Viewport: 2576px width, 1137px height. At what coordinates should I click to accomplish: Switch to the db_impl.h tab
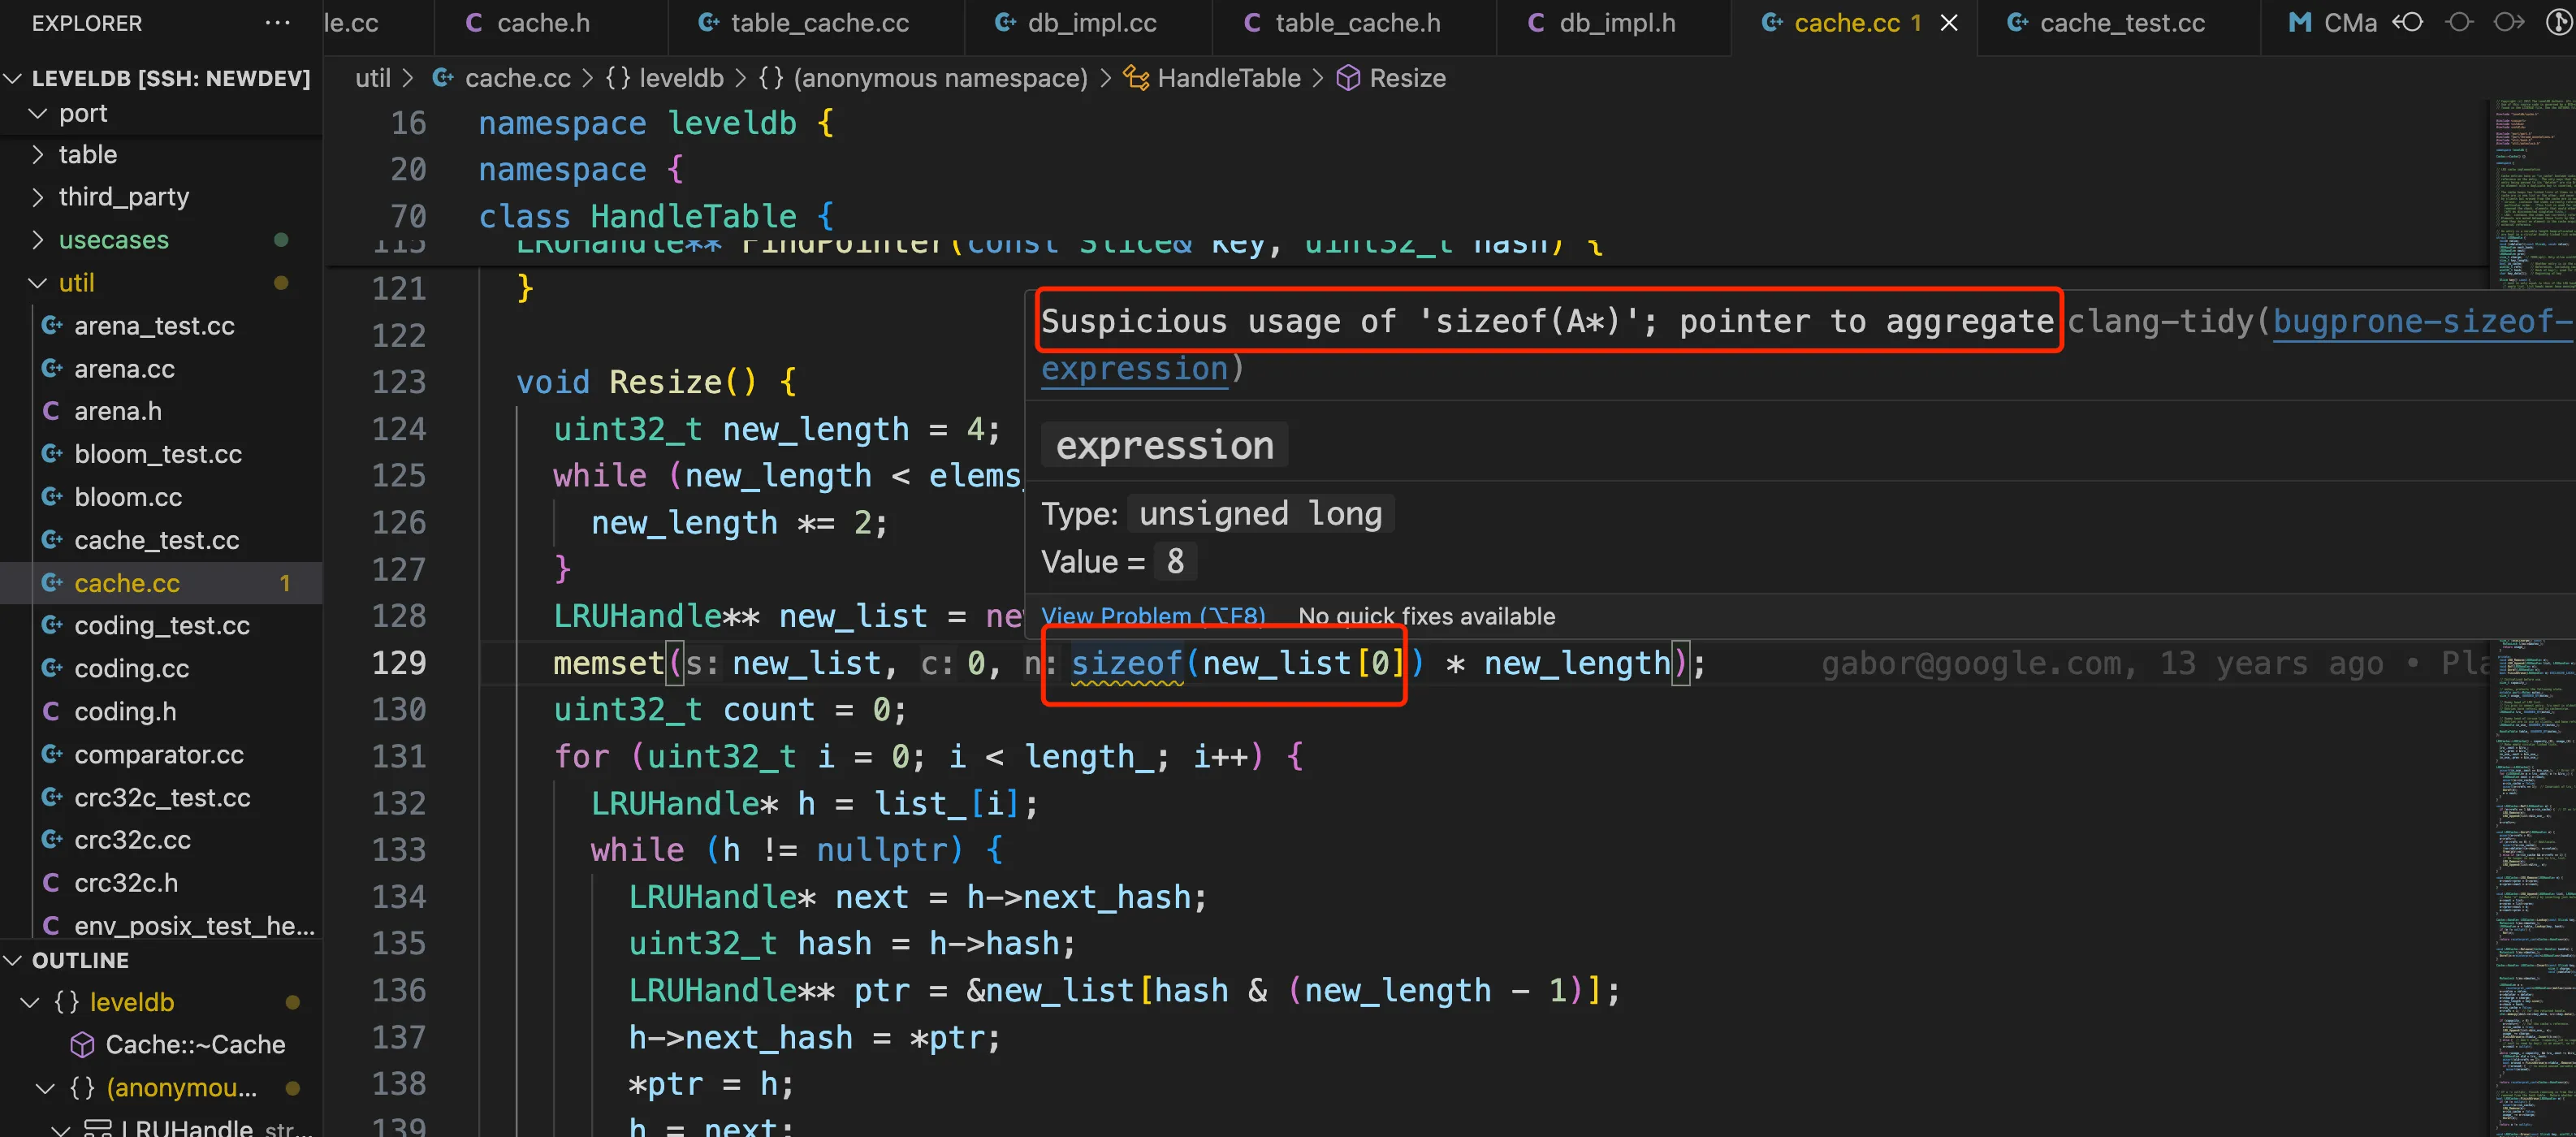click(x=1616, y=23)
